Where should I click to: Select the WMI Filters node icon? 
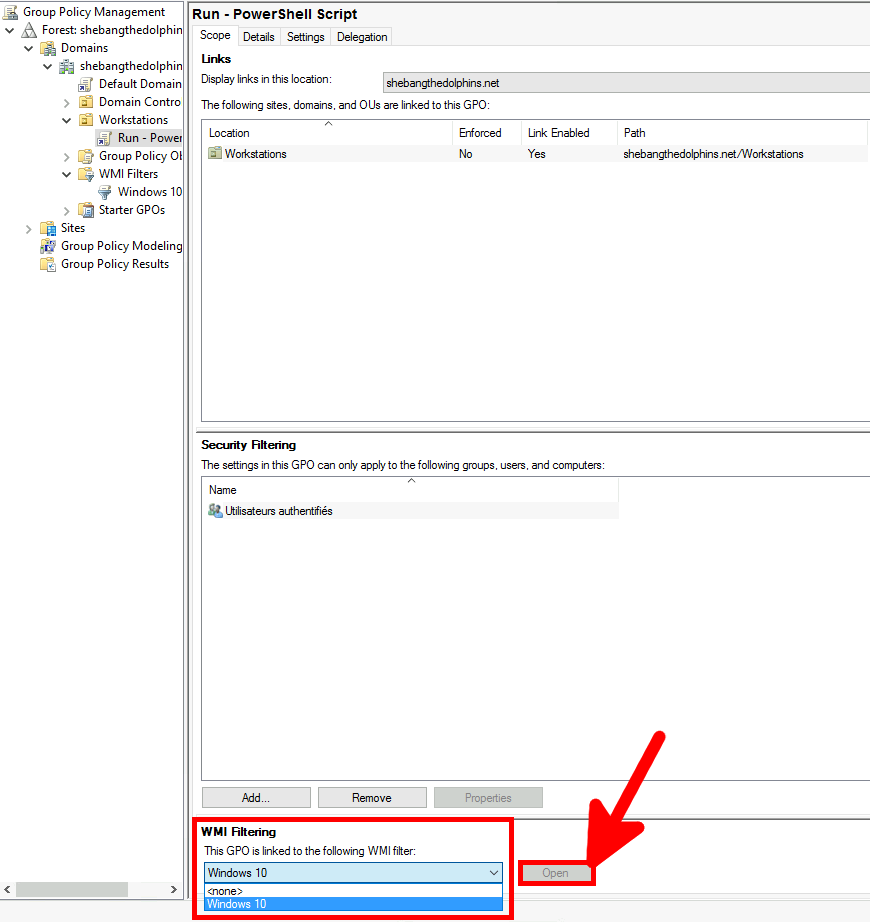coord(84,173)
